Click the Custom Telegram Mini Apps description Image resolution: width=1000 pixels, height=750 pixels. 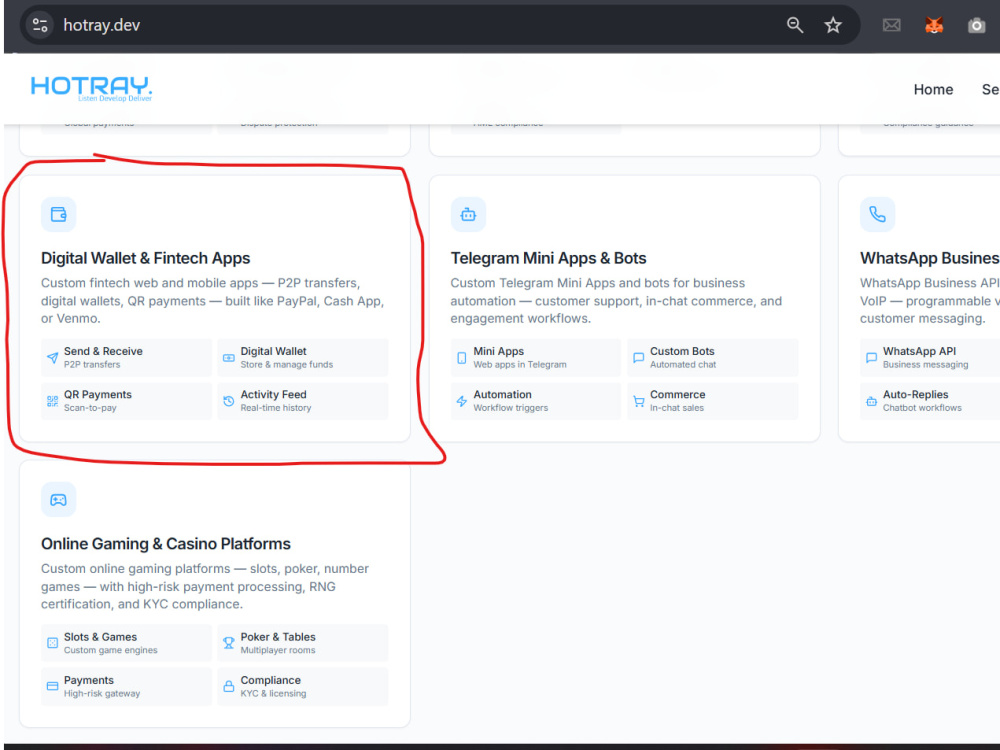[616, 301]
